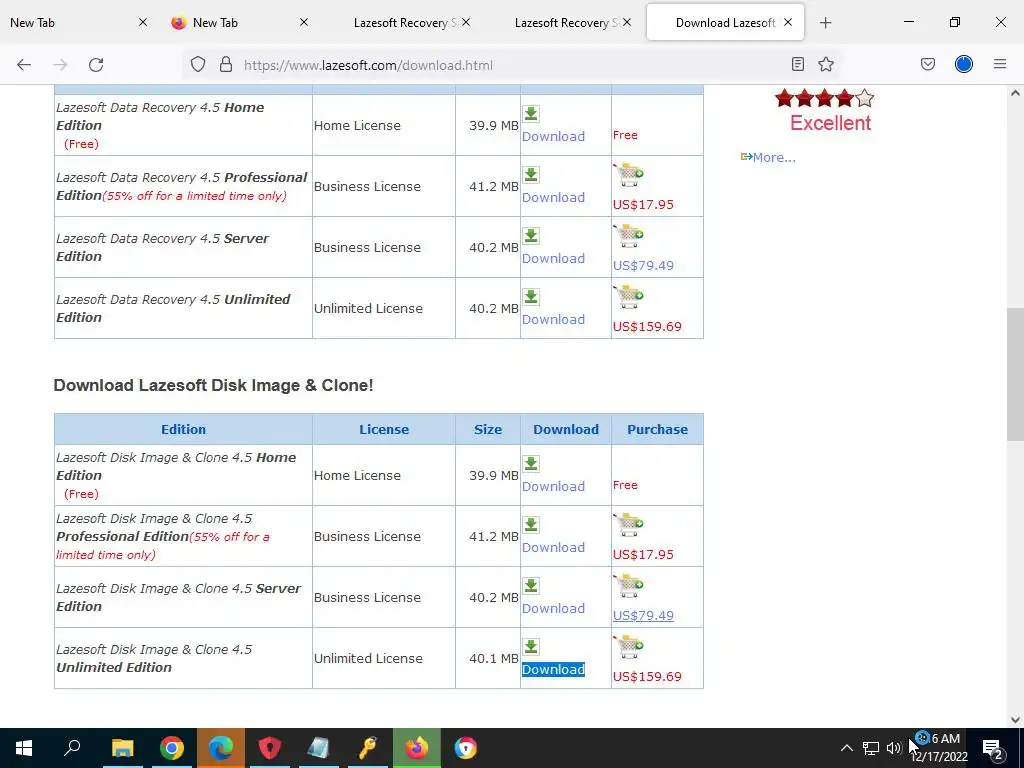
Task: Download Disk Image & Clone Server Edition link
Action: pyautogui.click(x=553, y=609)
